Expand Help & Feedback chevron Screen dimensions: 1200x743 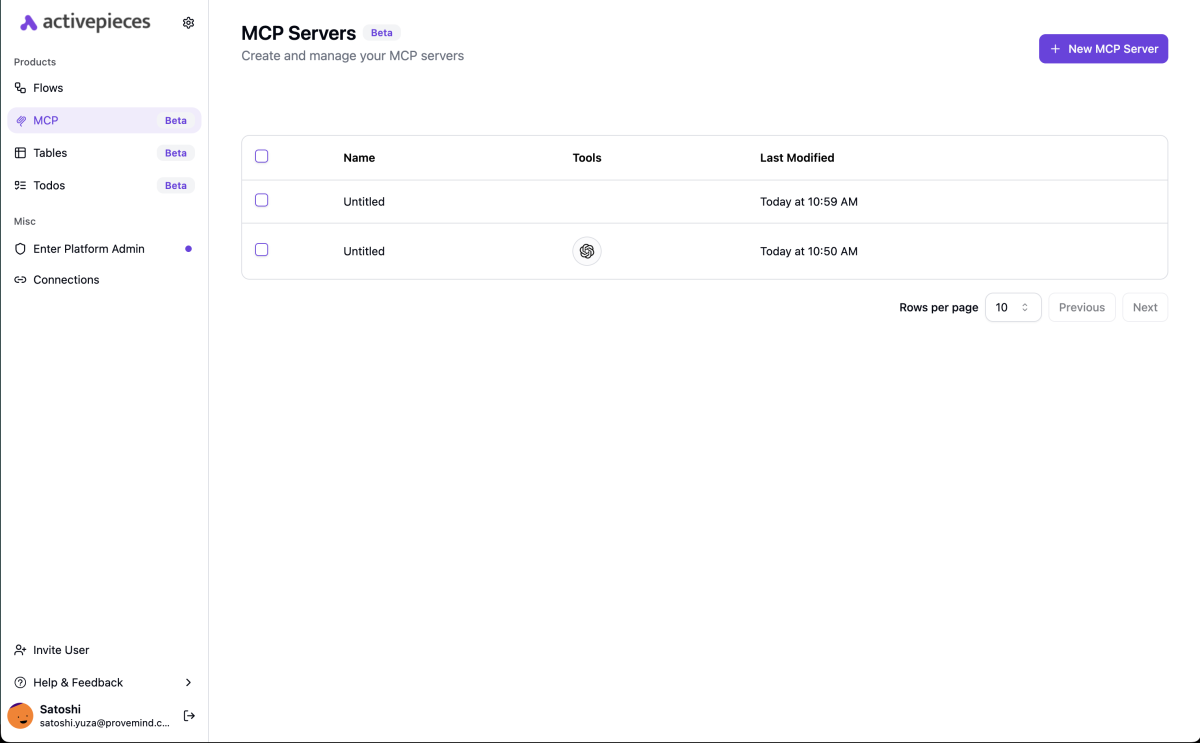pos(188,683)
